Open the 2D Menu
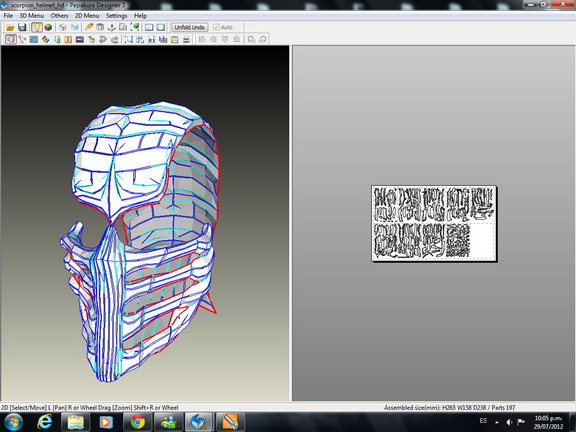 click(87, 16)
